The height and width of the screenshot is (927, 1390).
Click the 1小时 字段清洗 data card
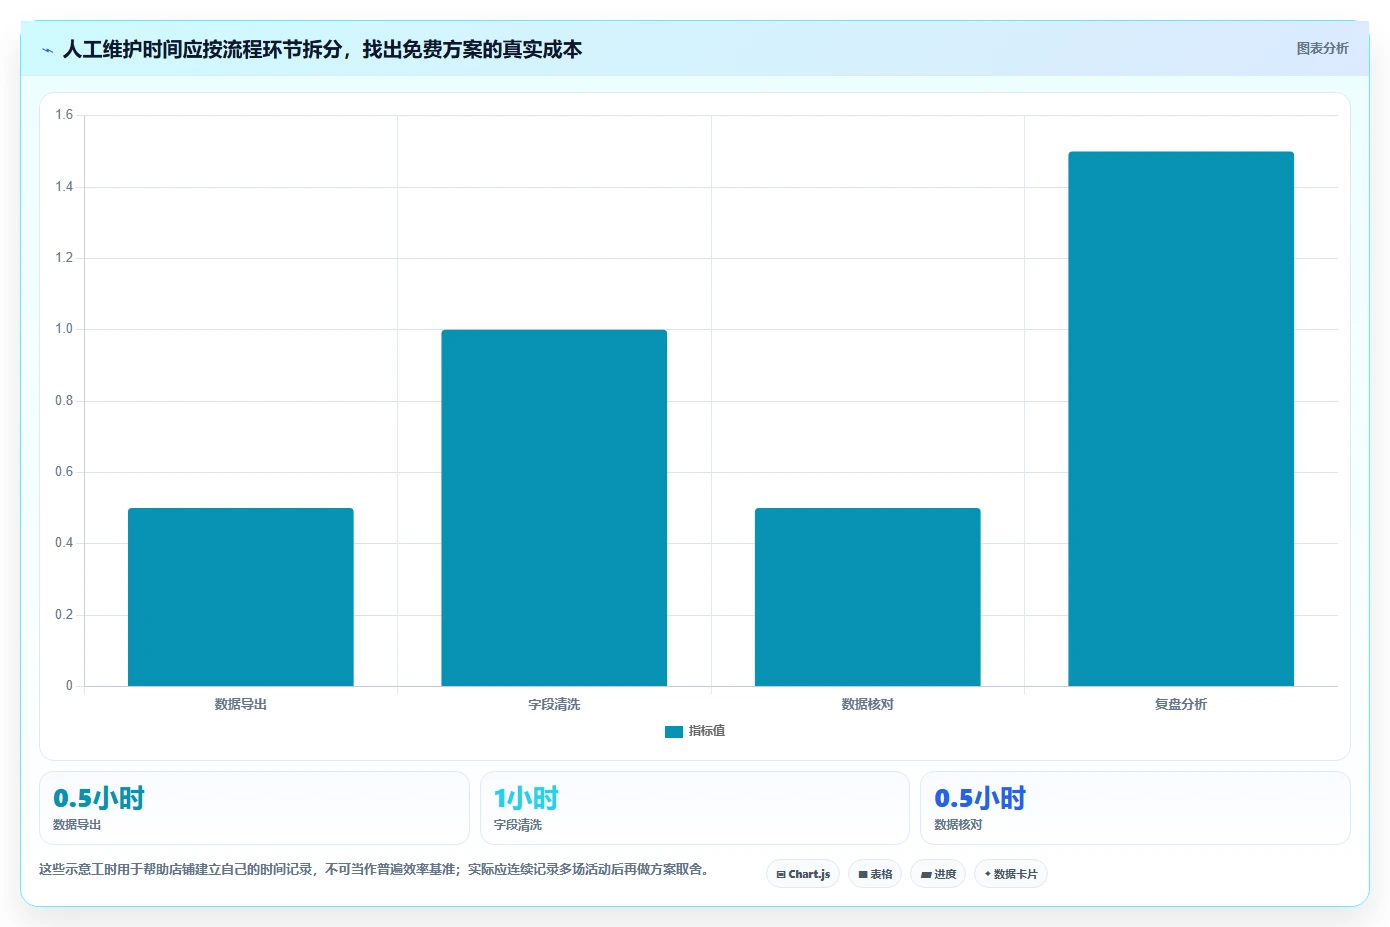click(695, 808)
